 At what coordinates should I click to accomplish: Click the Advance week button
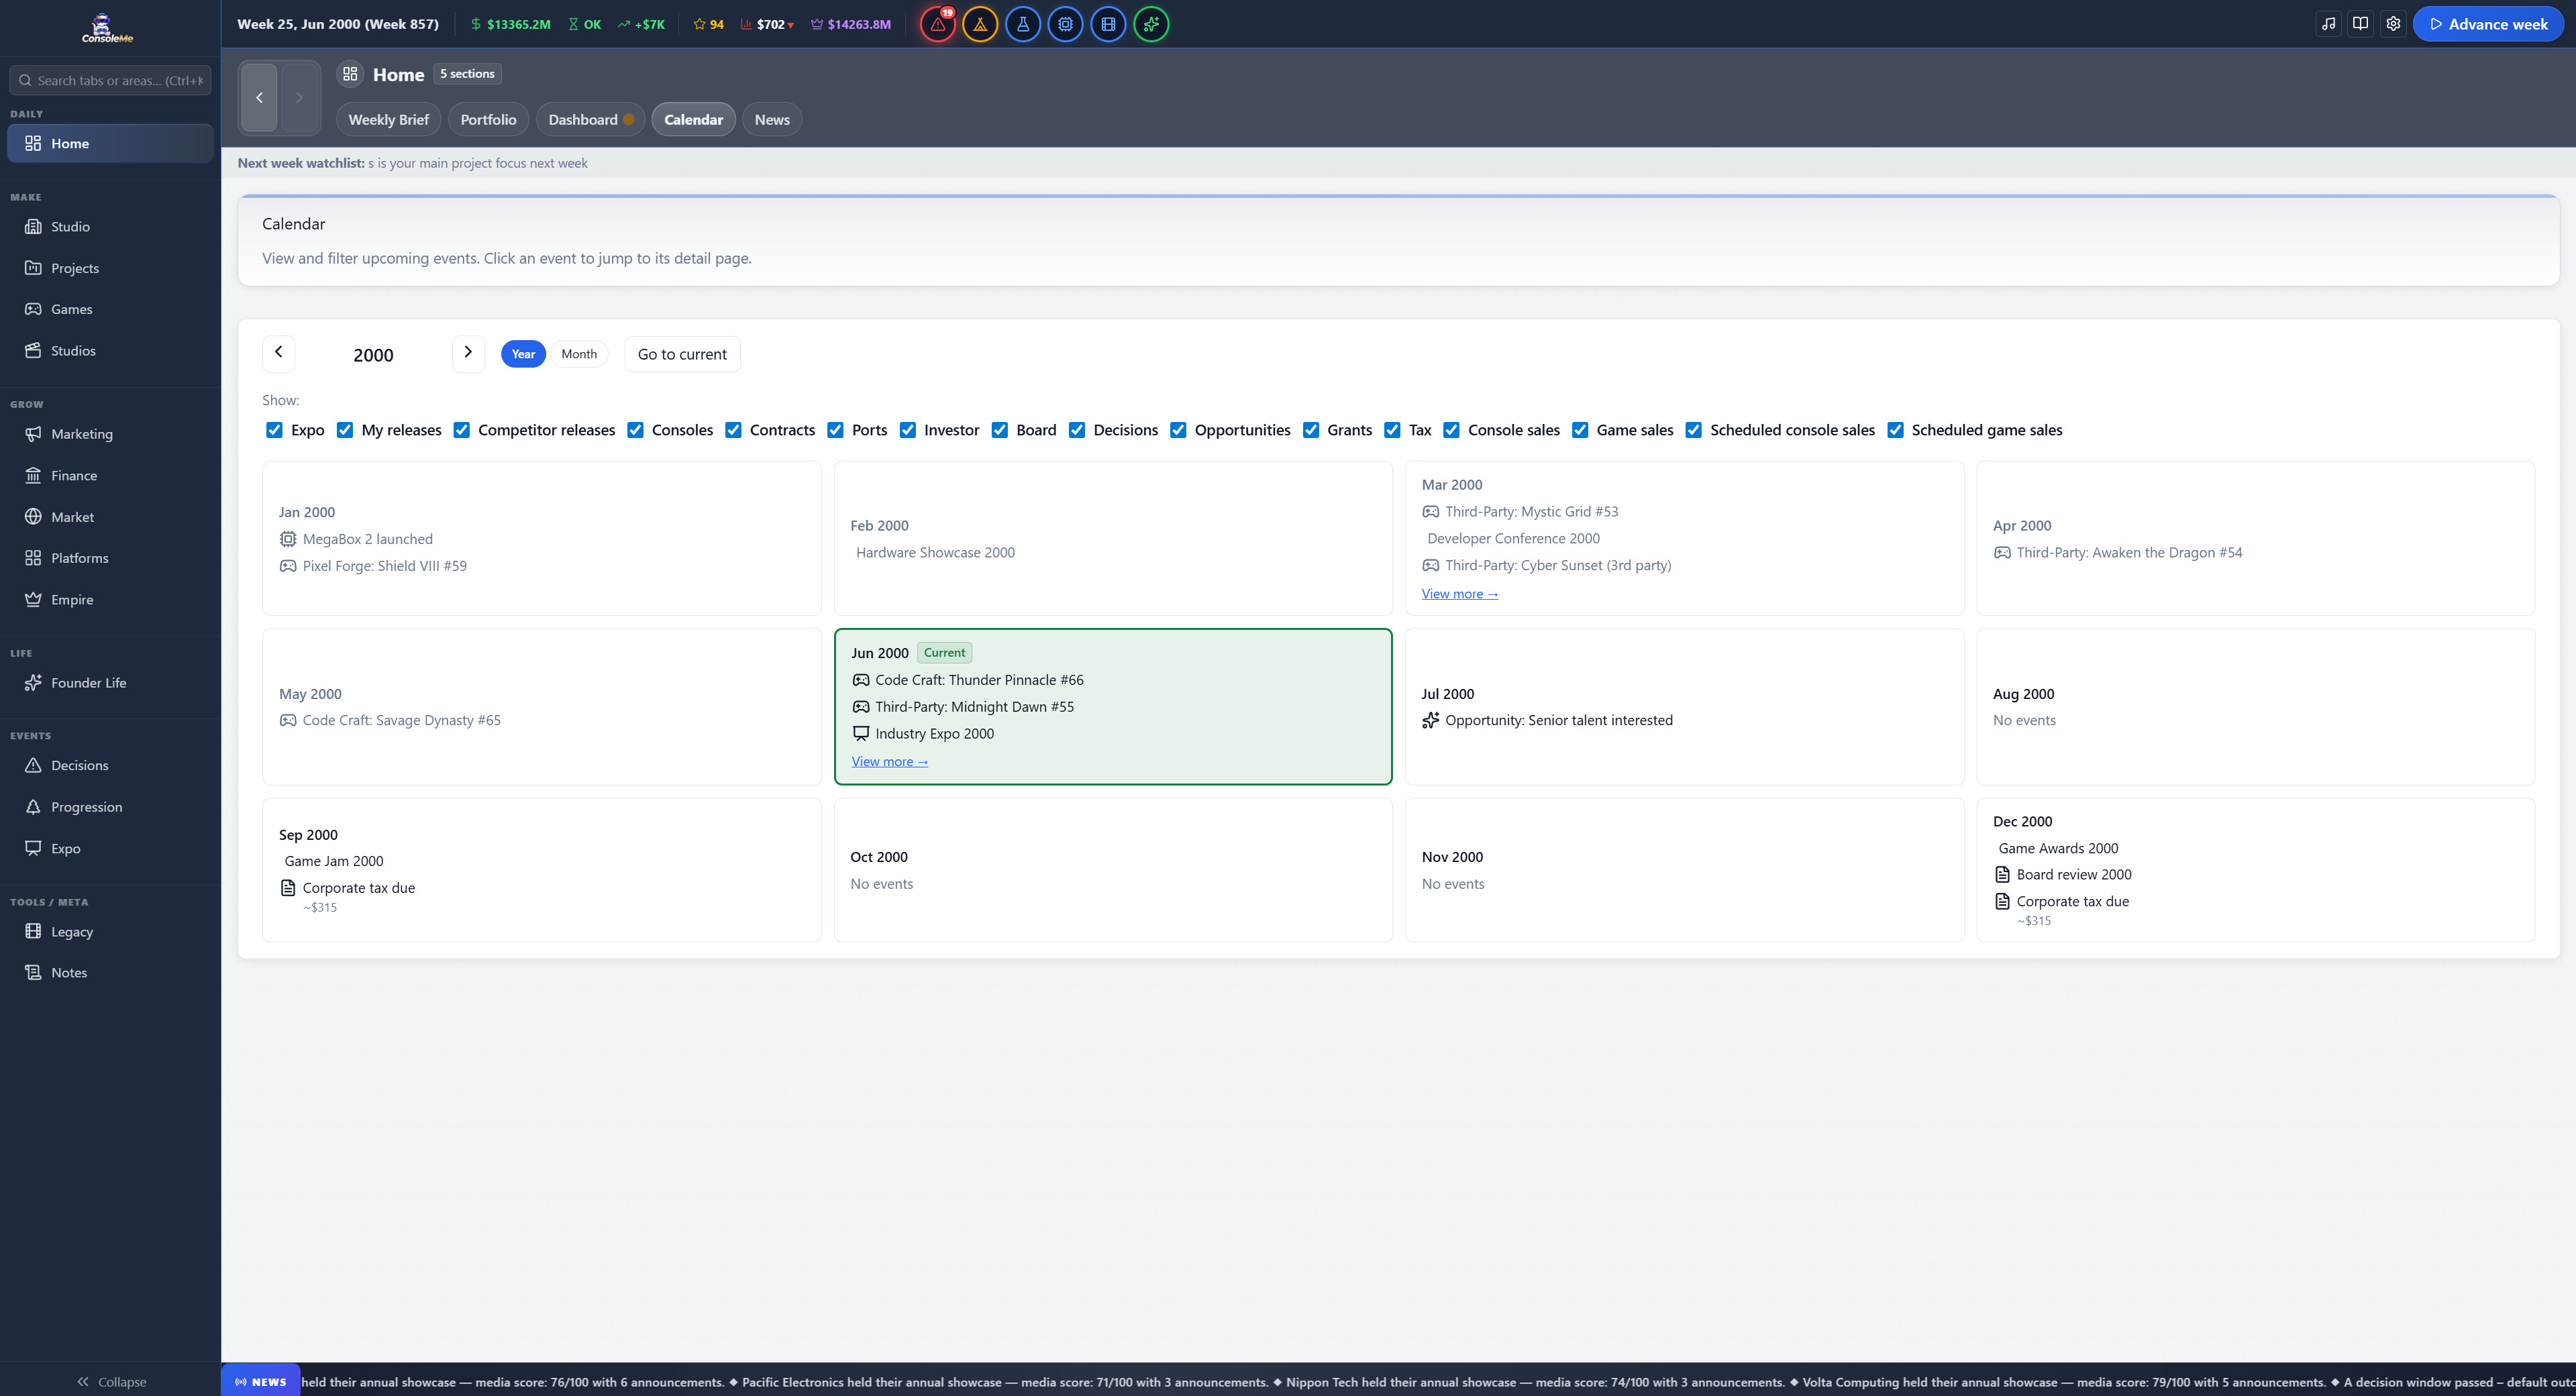click(2487, 24)
